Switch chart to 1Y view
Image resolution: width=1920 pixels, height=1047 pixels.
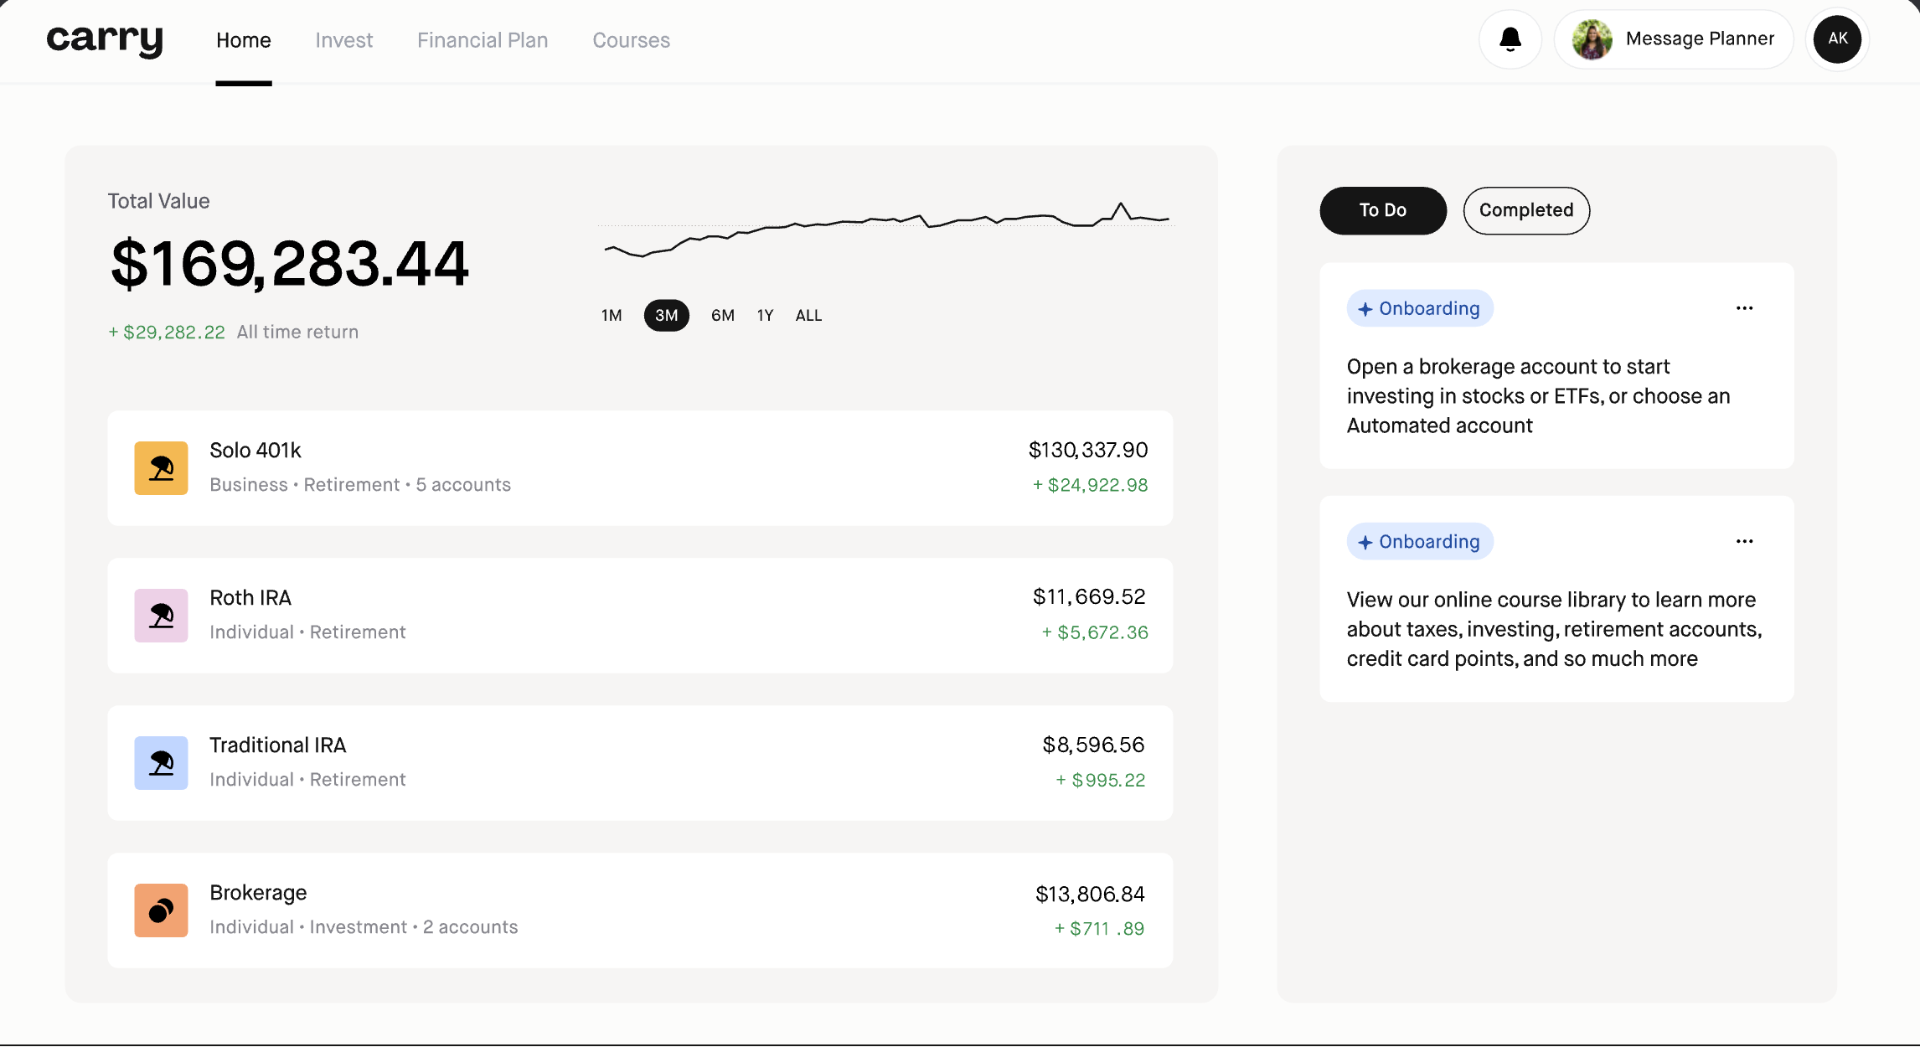pyautogui.click(x=765, y=315)
